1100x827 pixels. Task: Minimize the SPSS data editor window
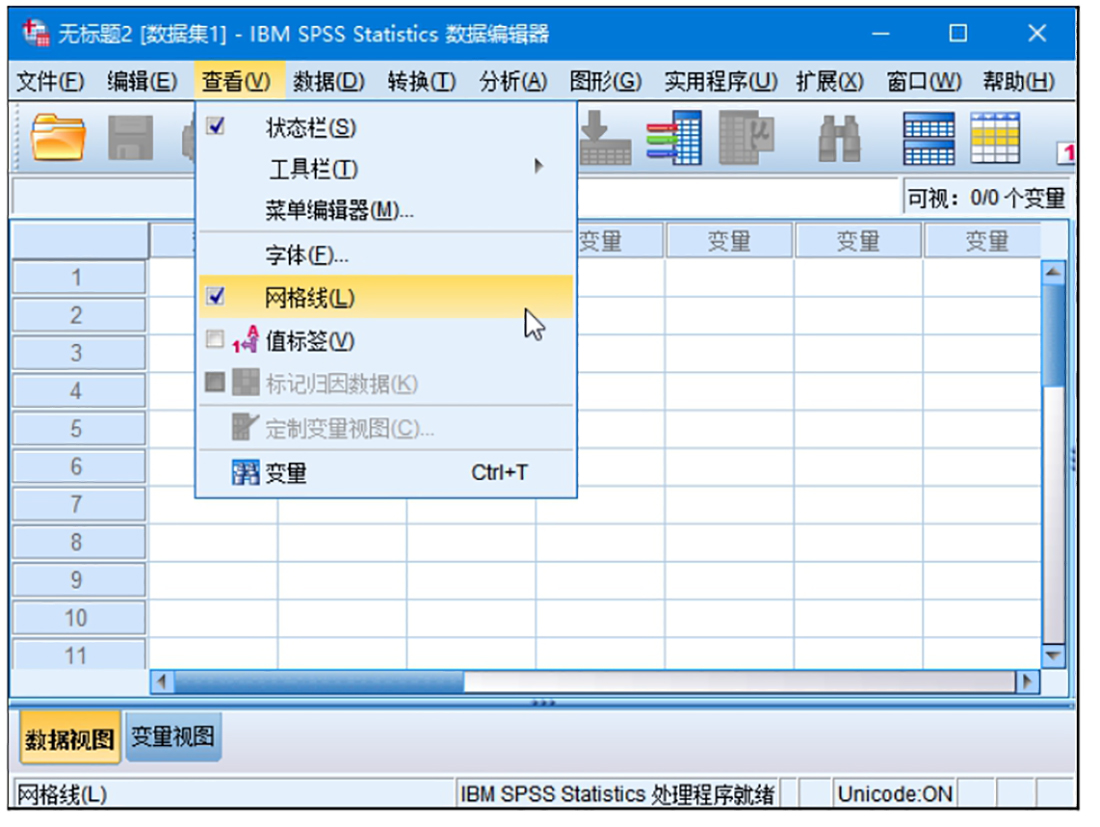(x=880, y=33)
